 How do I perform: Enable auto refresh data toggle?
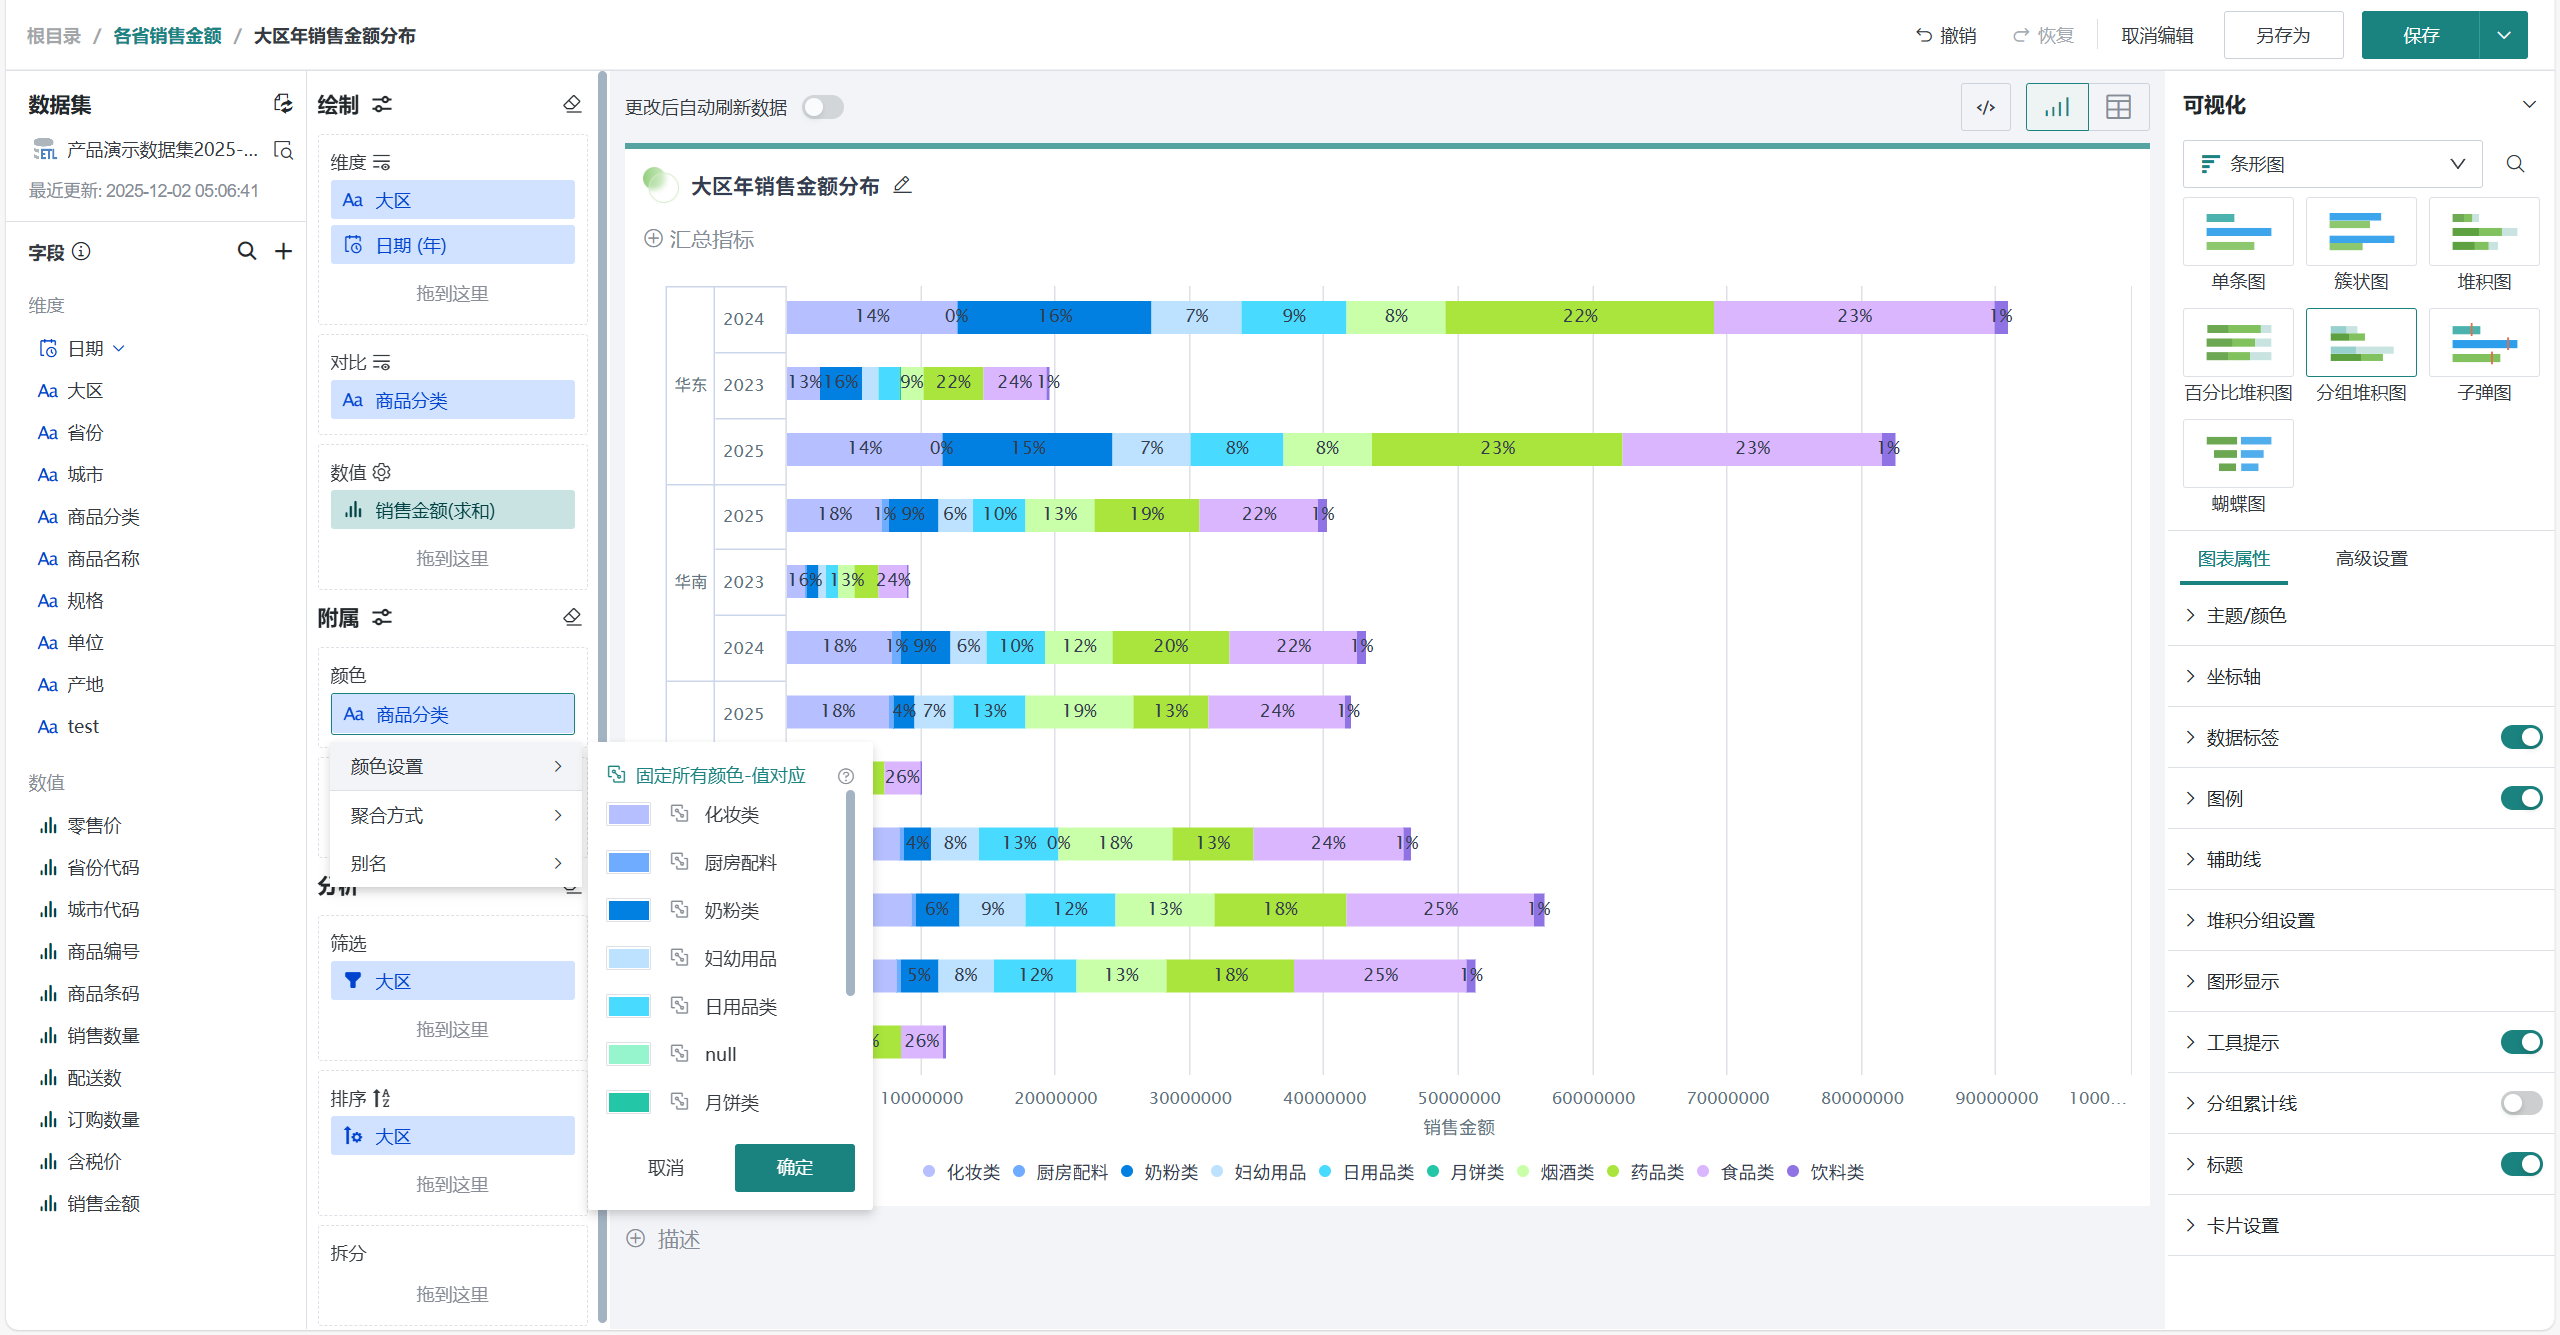pyautogui.click(x=822, y=107)
